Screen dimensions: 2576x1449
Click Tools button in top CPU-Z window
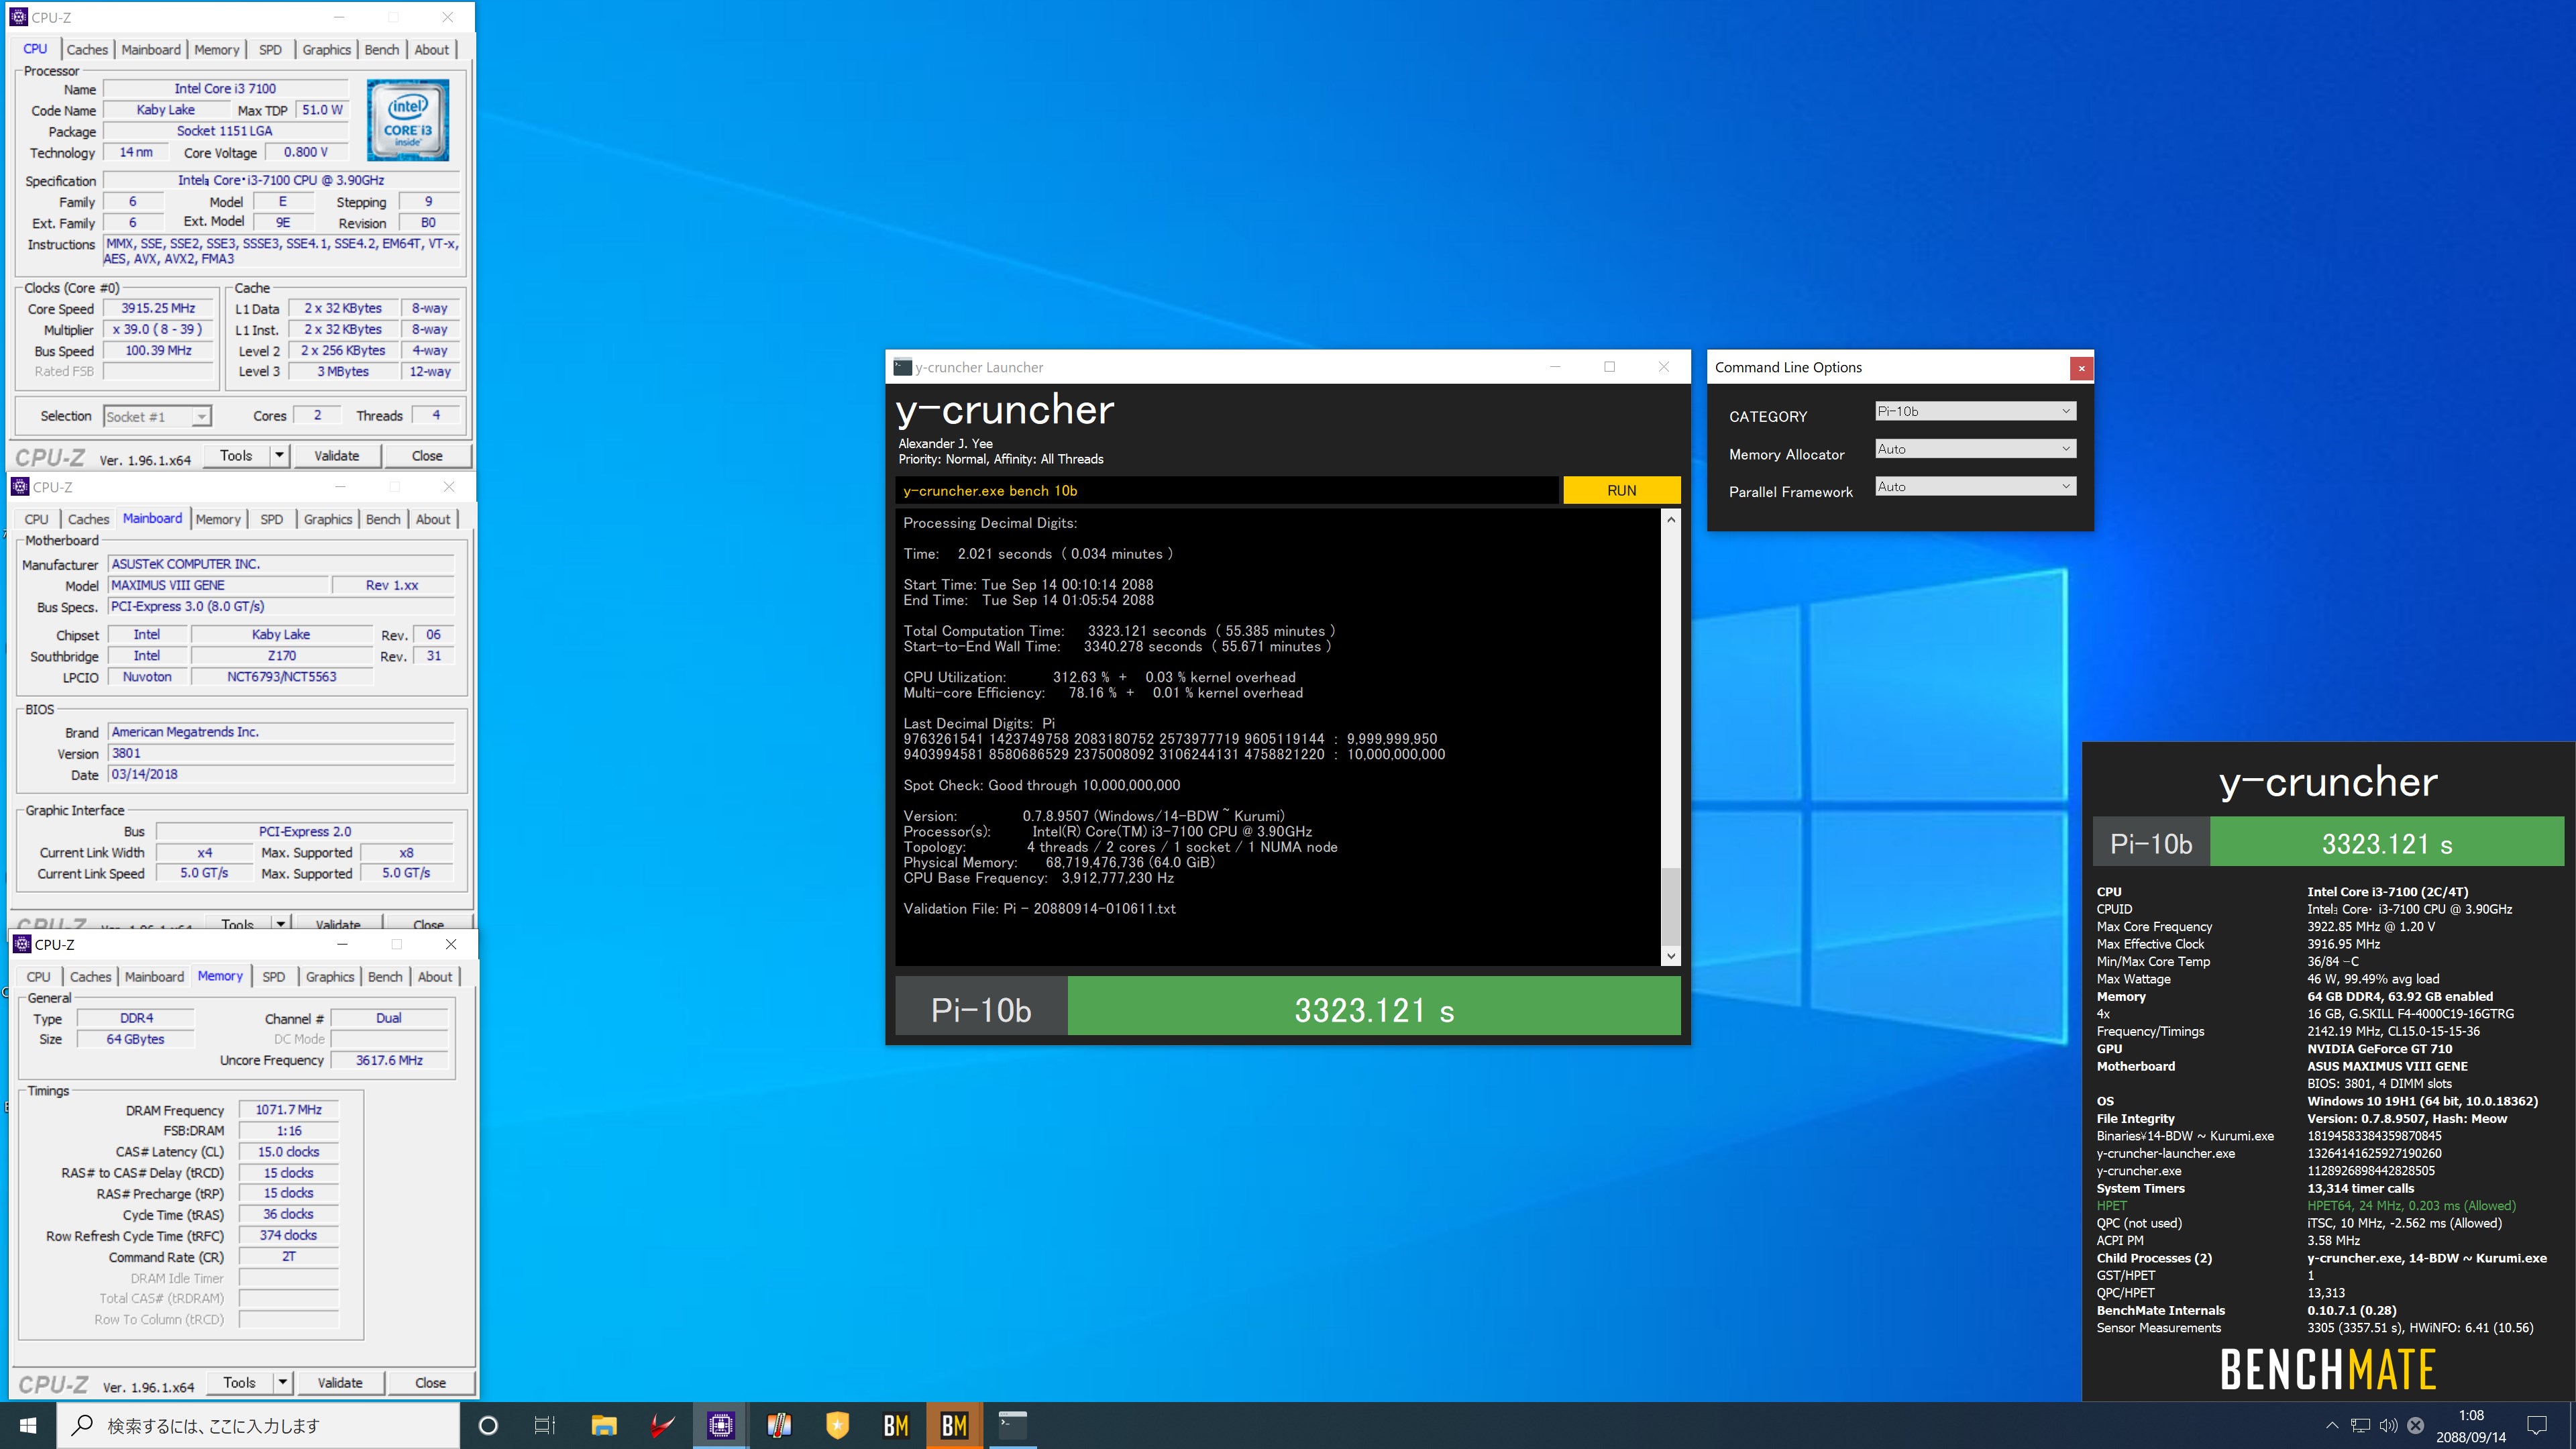[236, 455]
